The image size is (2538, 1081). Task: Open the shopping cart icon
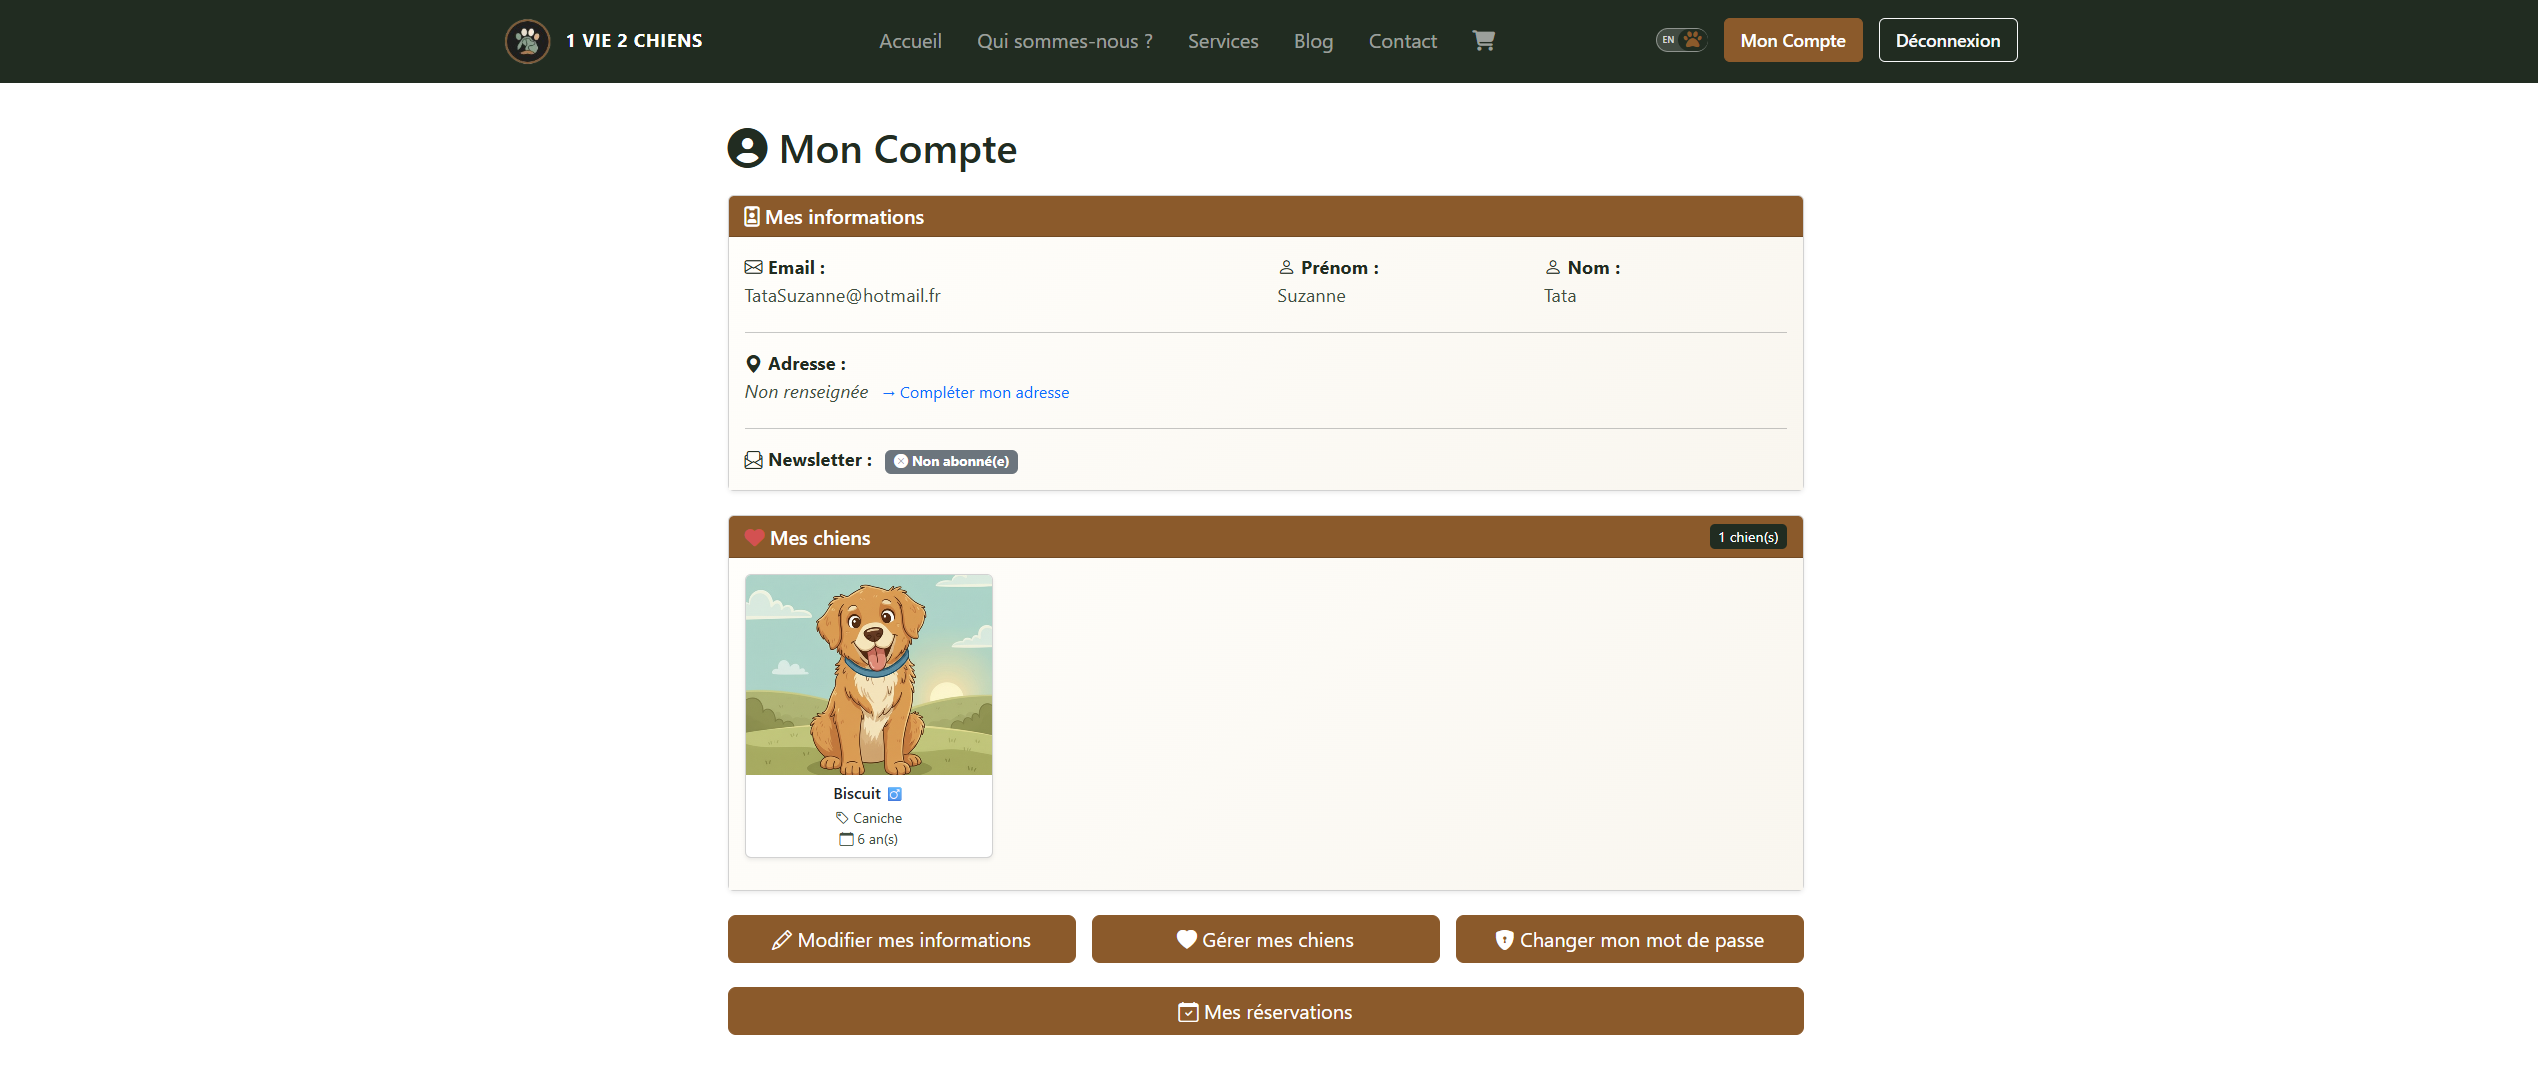[x=1484, y=40]
